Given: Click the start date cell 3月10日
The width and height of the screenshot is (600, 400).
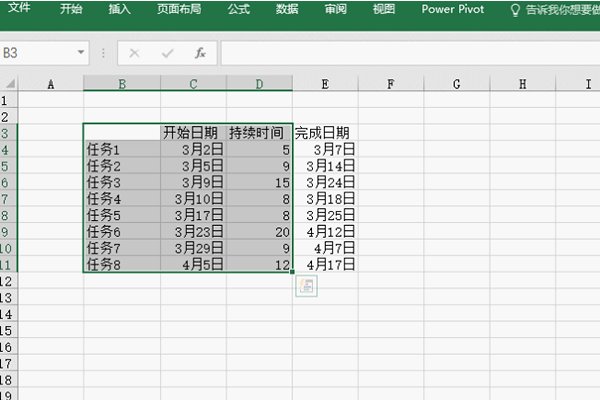Looking at the screenshot, I should (193, 199).
